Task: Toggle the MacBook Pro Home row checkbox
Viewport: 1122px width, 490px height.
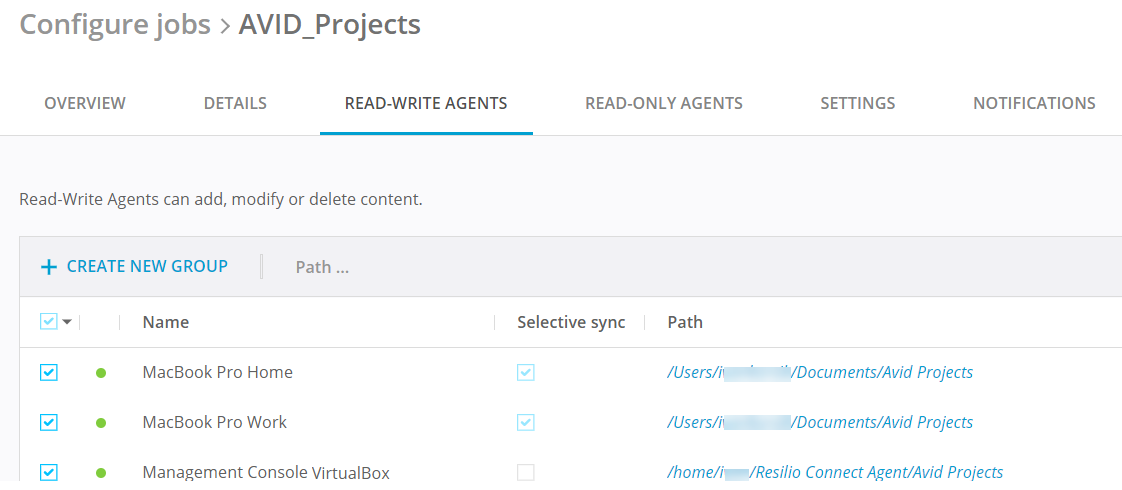Action: click(x=49, y=372)
